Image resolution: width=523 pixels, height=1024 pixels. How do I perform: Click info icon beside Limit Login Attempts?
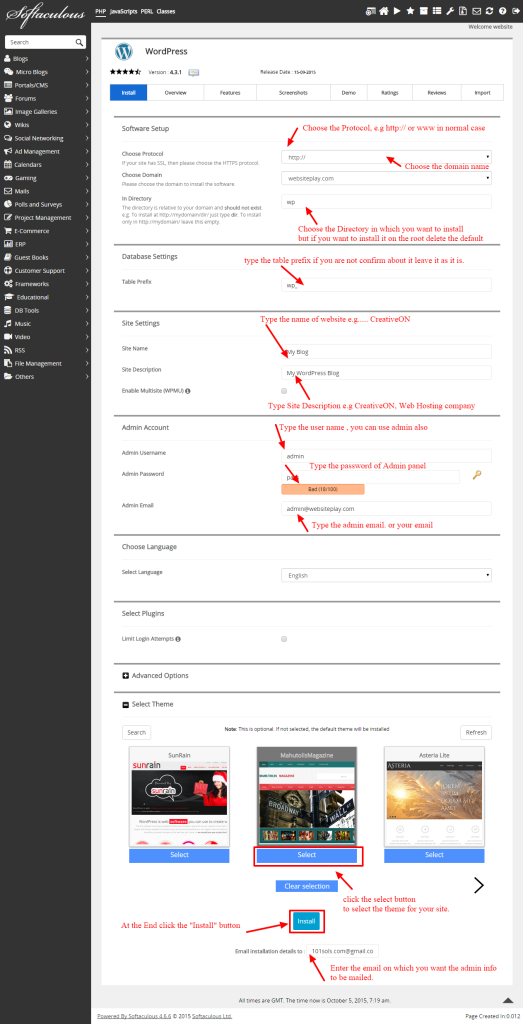[178, 639]
